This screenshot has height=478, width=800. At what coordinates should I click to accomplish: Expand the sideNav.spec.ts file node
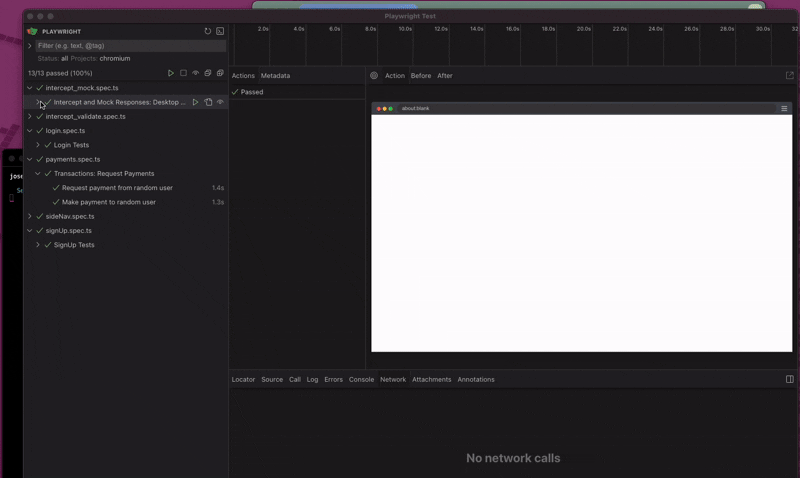click(30, 216)
